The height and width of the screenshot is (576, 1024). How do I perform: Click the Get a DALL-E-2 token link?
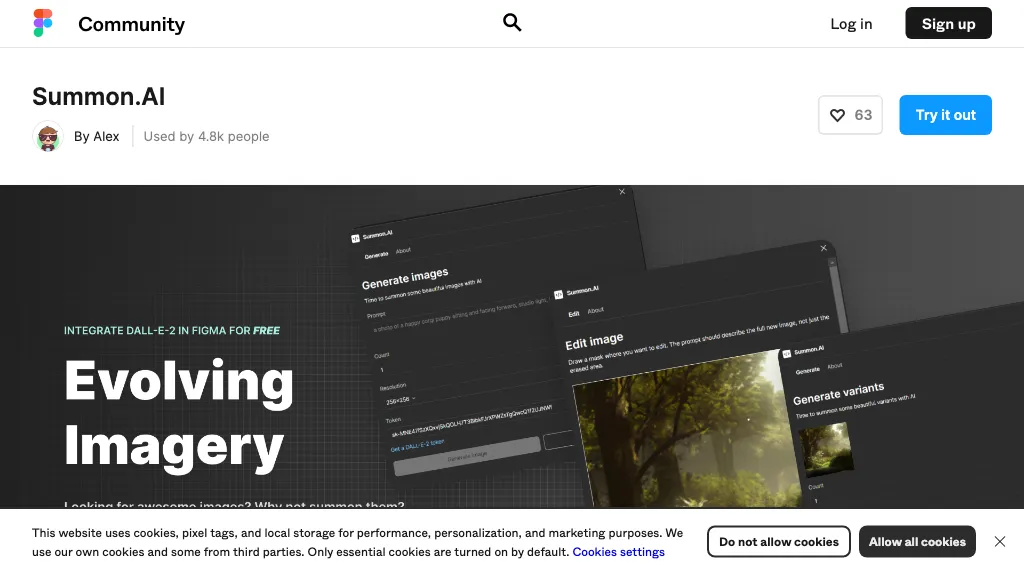tap(417, 447)
